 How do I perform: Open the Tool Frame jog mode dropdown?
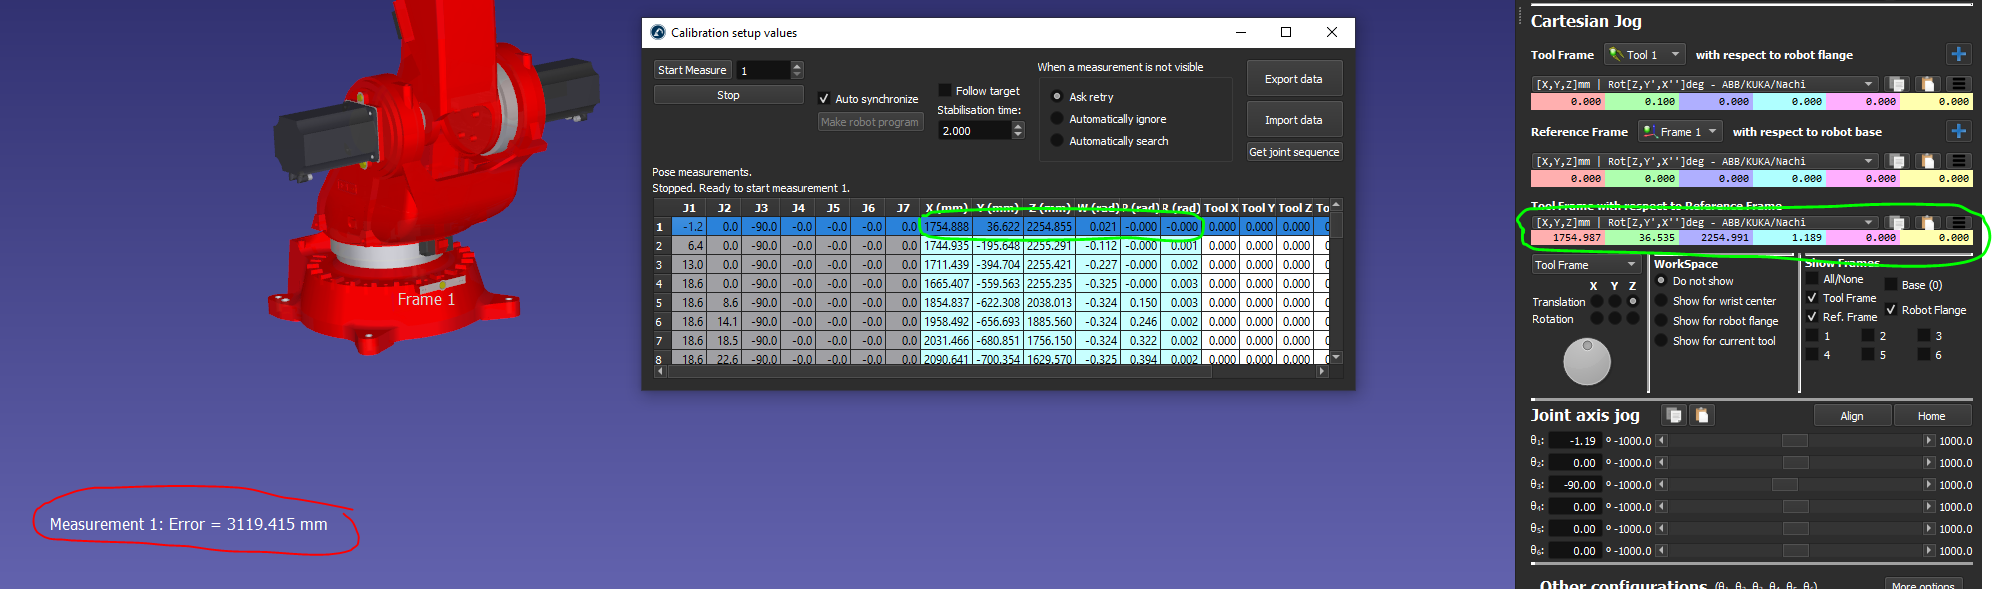[x=1586, y=265]
